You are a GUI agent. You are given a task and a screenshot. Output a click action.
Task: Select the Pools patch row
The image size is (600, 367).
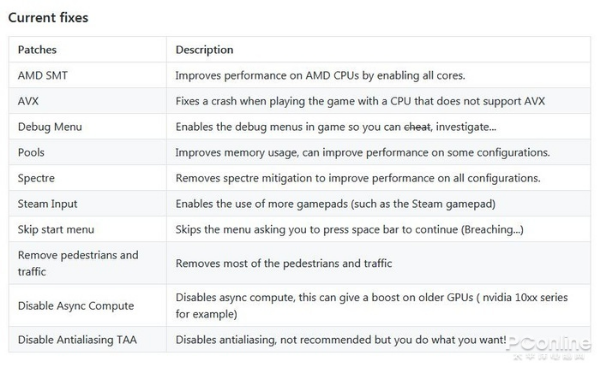click(299, 152)
